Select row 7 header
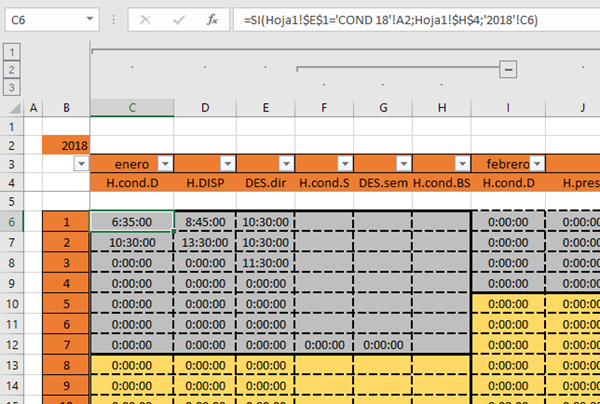 pyautogui.click(x=11, y=243)
